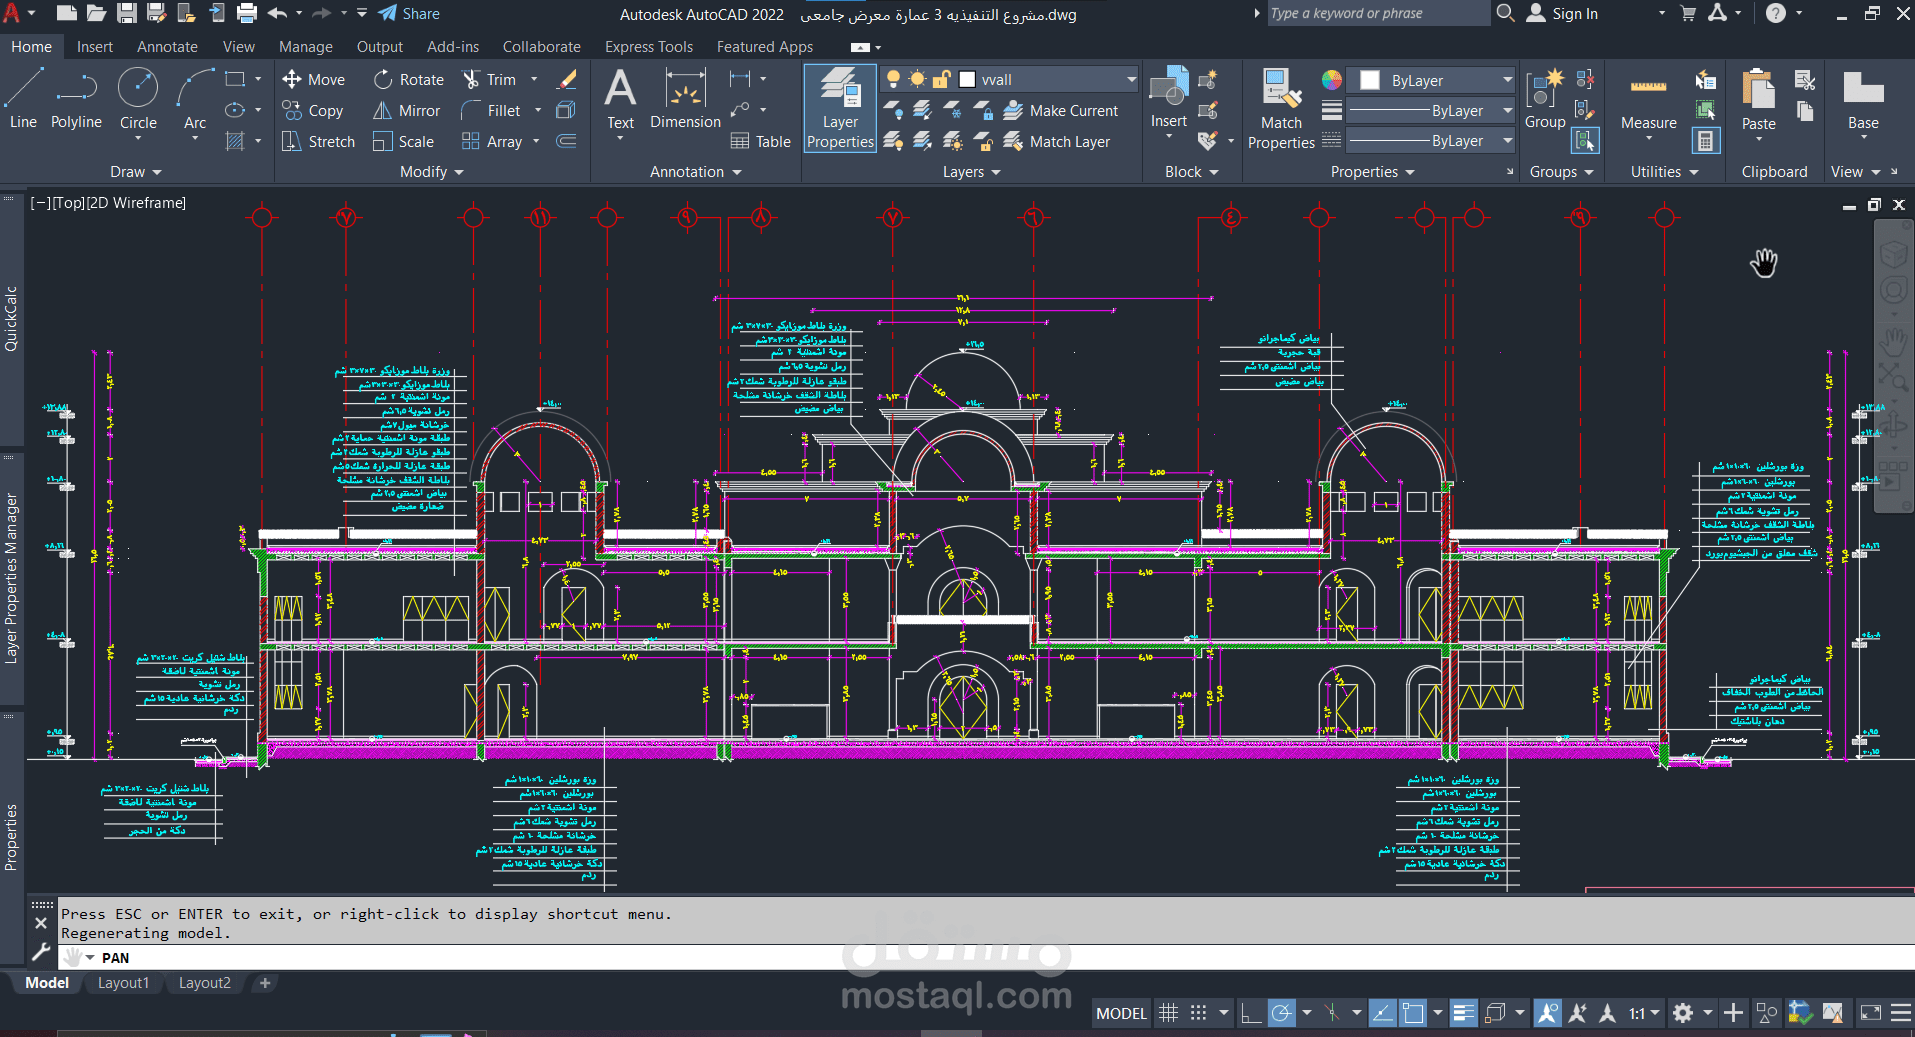
Task: Click the Share button
Action: pyautogui.click(x=409, y=14)
